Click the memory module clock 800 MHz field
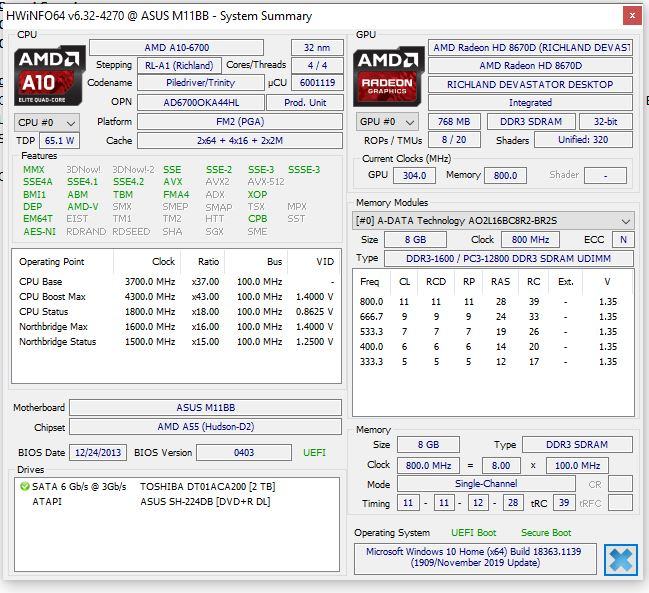This screenshot has width=649, height=593. pos(530,240)
